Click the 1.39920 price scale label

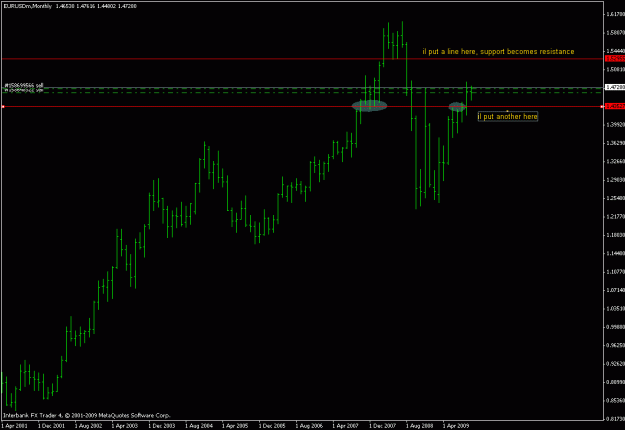pos(615,124)
